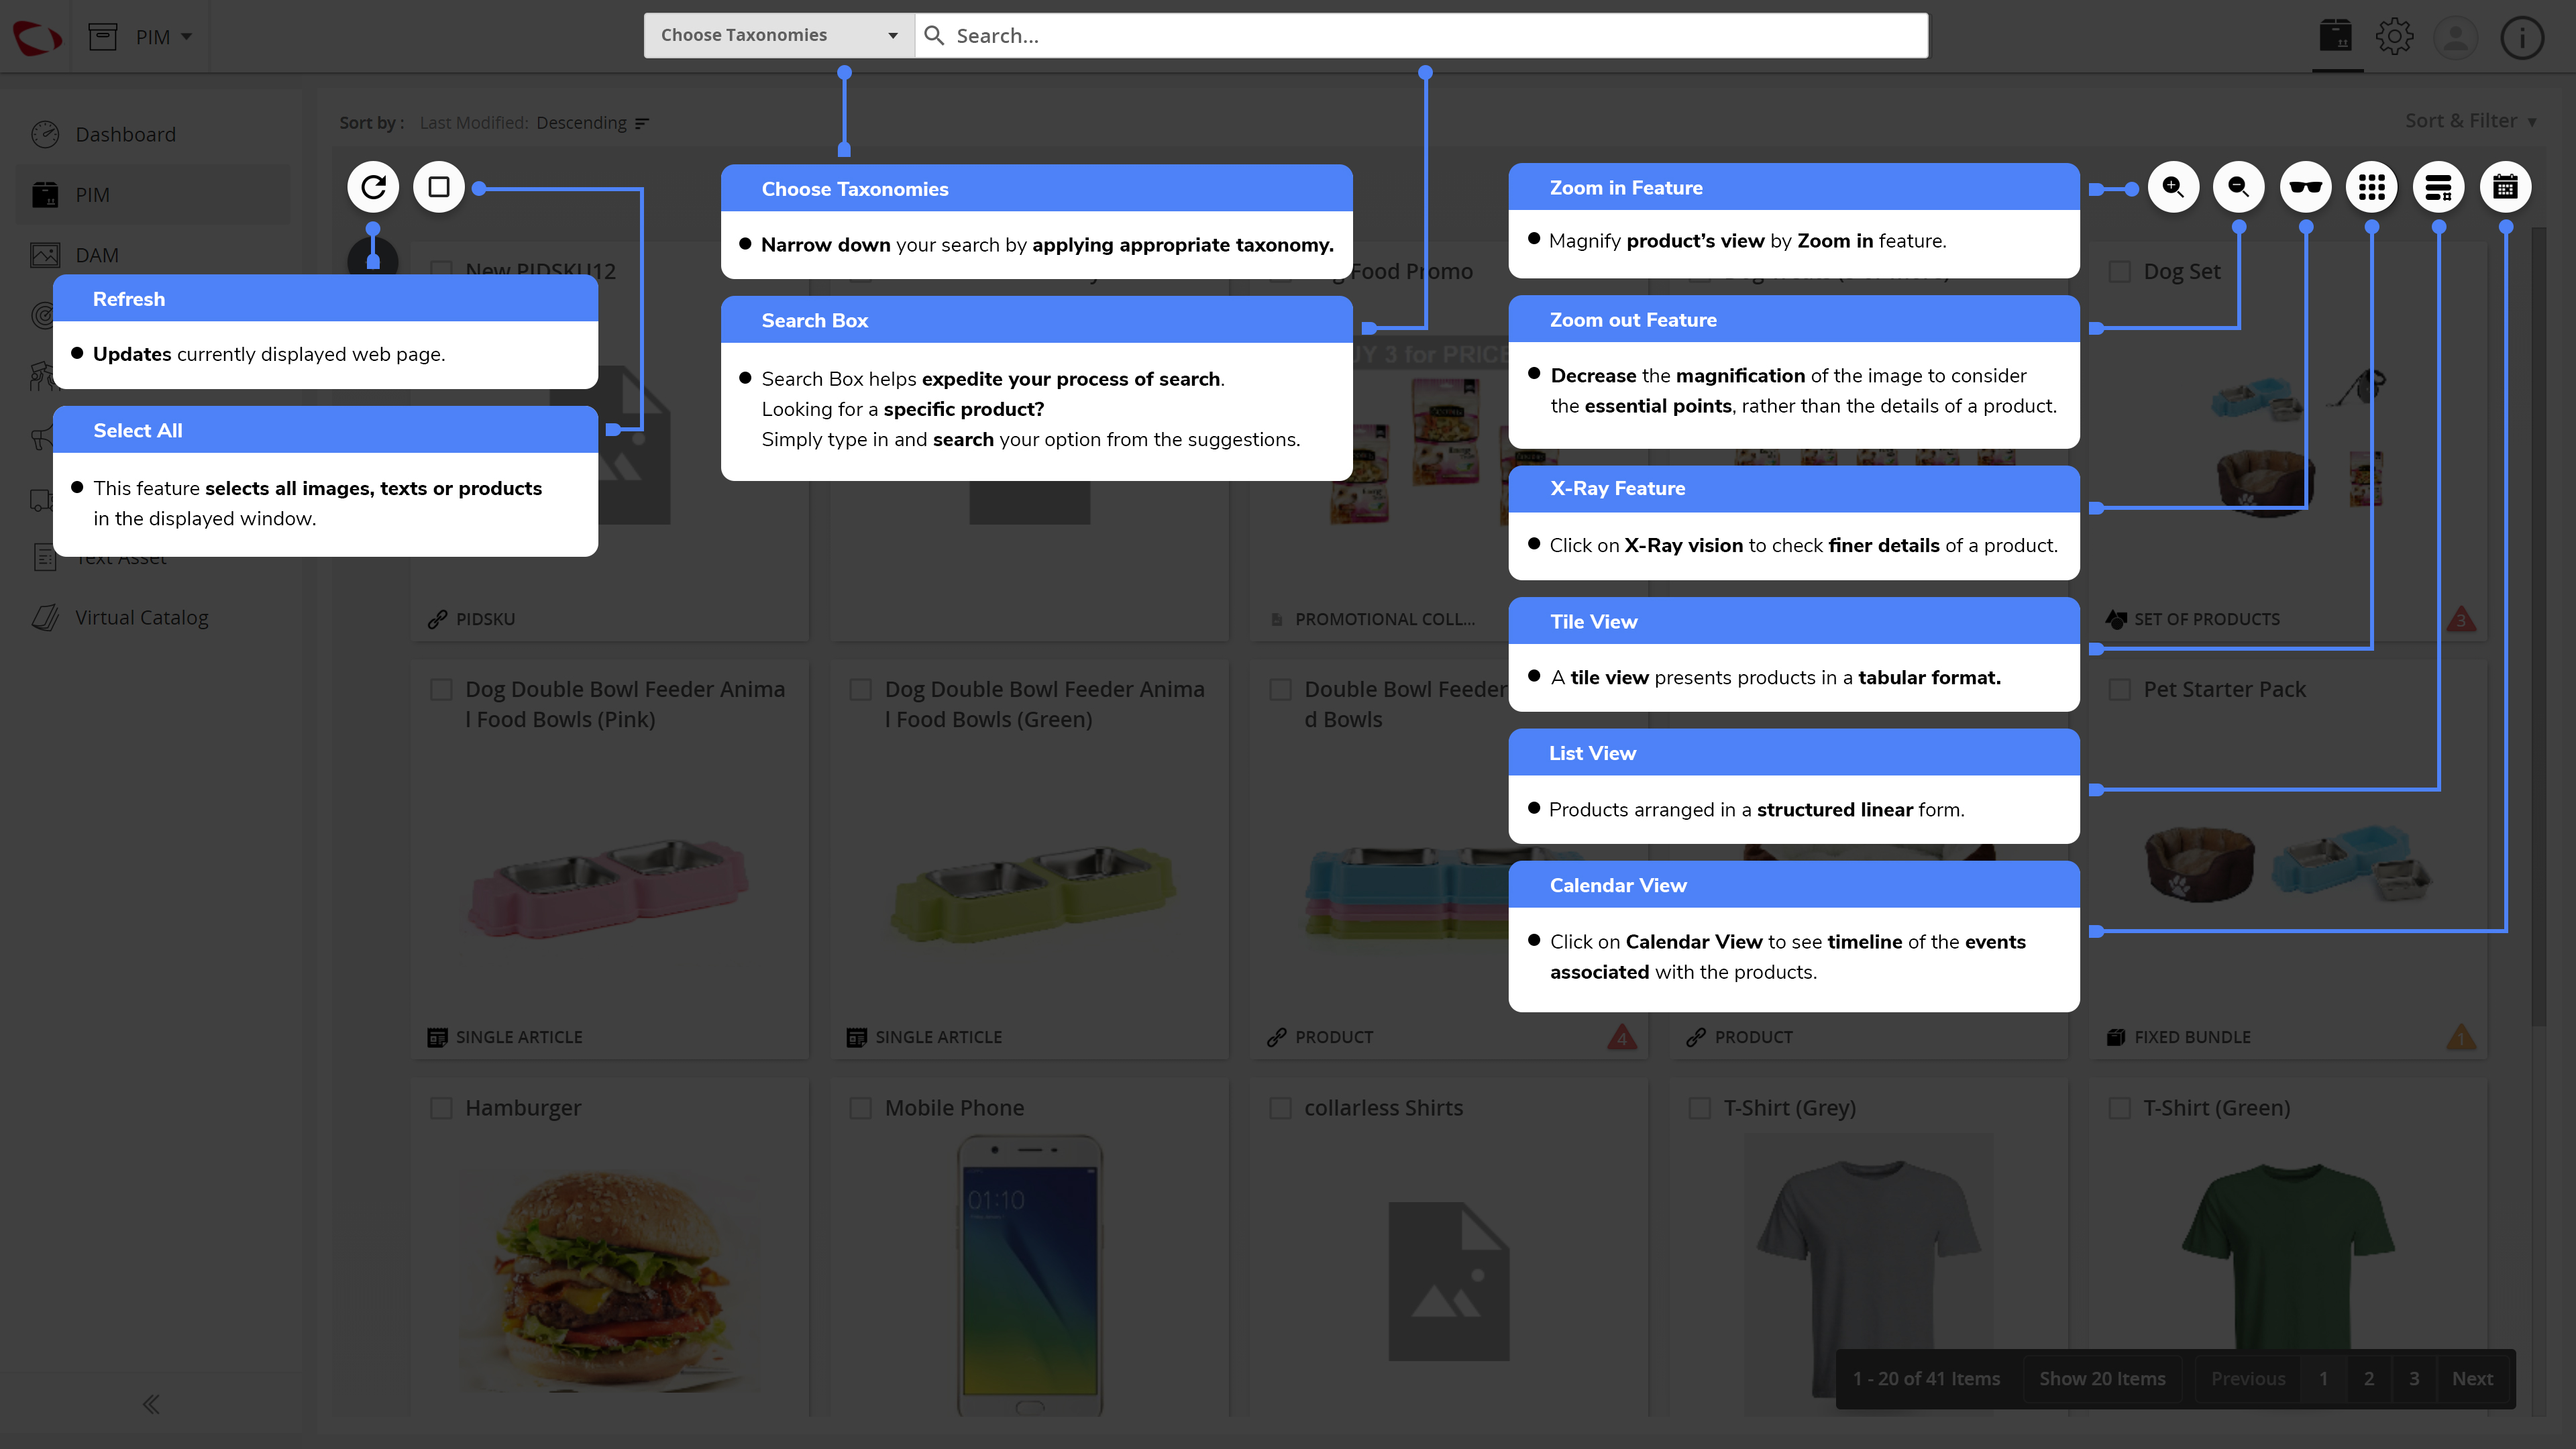Check the Dog Set checkbox
This screenshot has width=2576, height=1449.
[2119, 272]
